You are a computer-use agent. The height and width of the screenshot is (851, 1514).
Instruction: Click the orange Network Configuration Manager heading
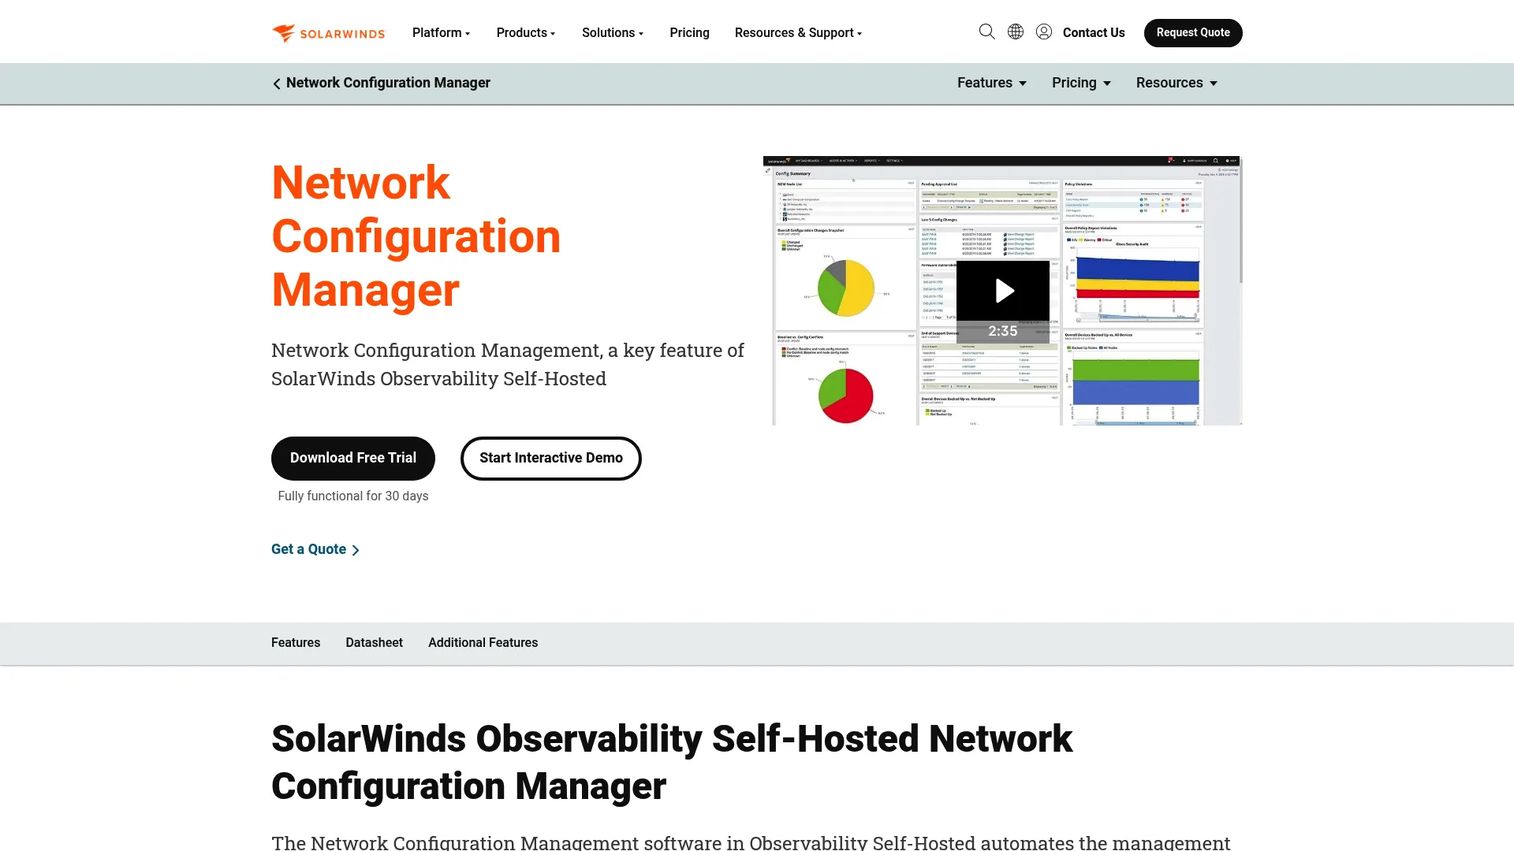point(416,237)
